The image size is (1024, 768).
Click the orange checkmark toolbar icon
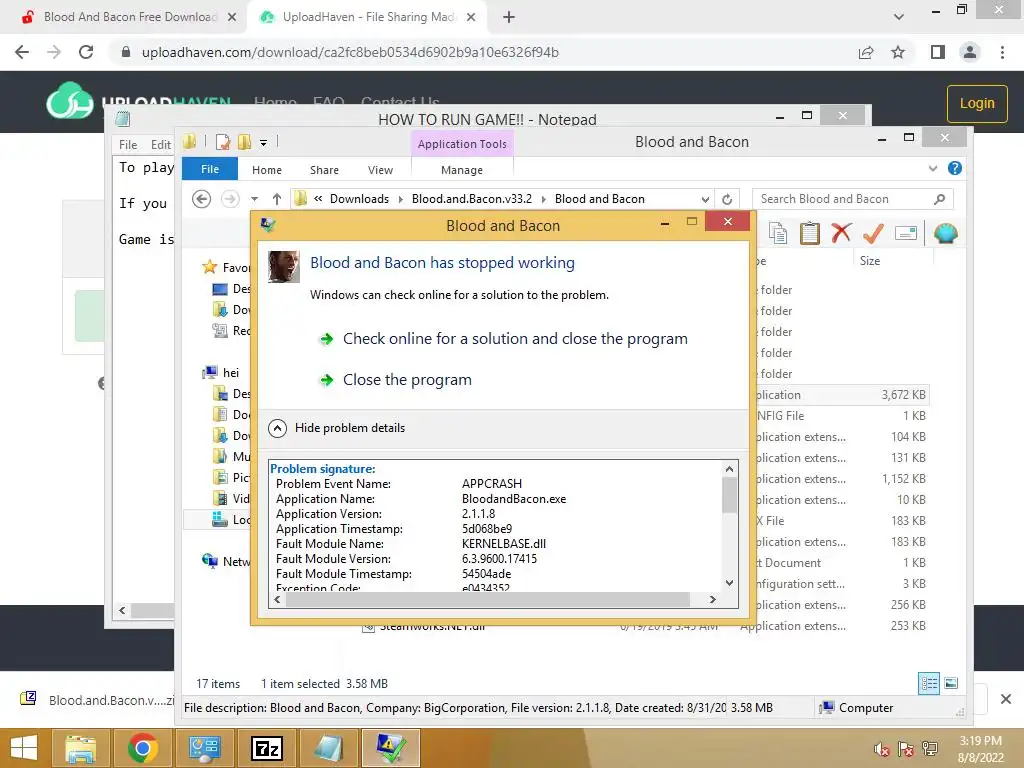(x=873, y=233)
